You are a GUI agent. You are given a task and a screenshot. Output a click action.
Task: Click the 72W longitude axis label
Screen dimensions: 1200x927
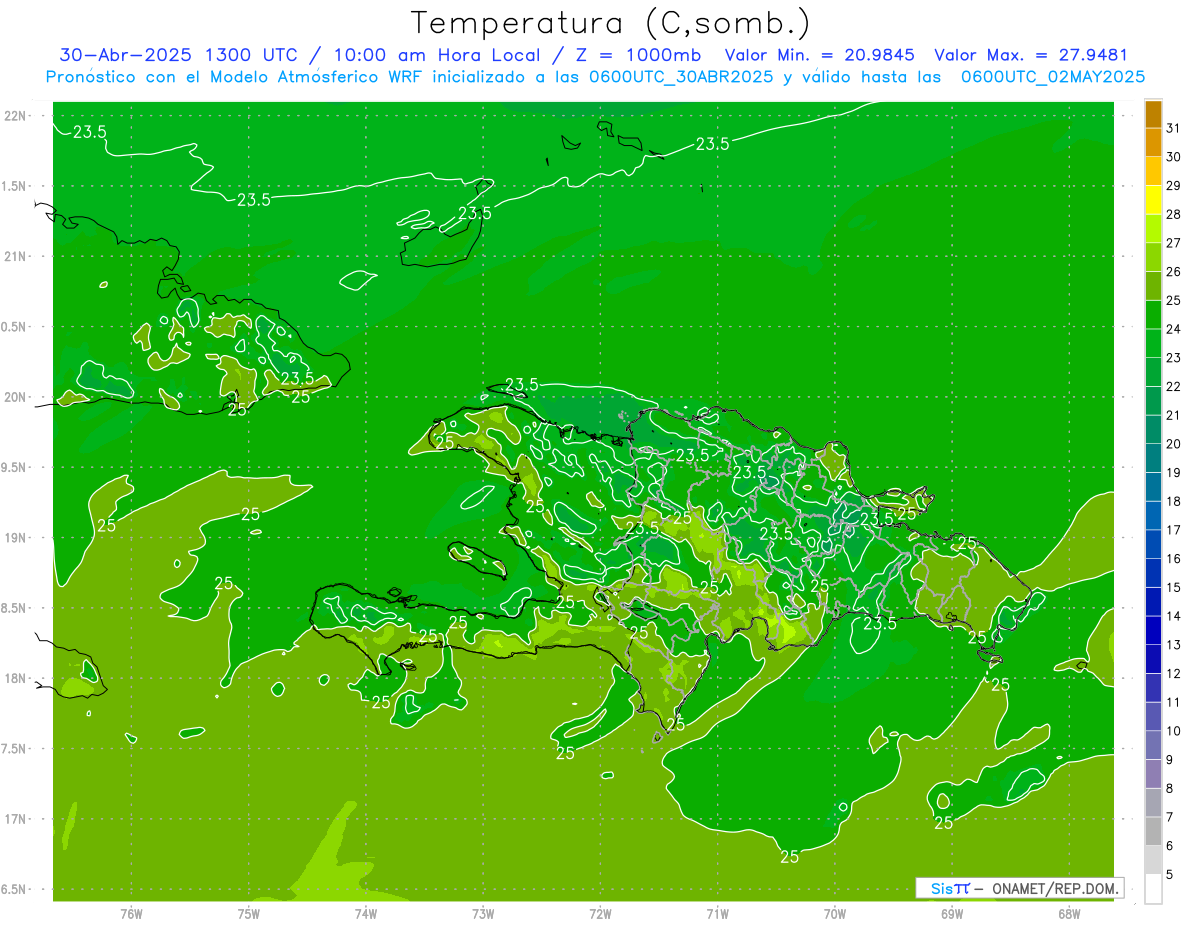(x=601, y=914)
